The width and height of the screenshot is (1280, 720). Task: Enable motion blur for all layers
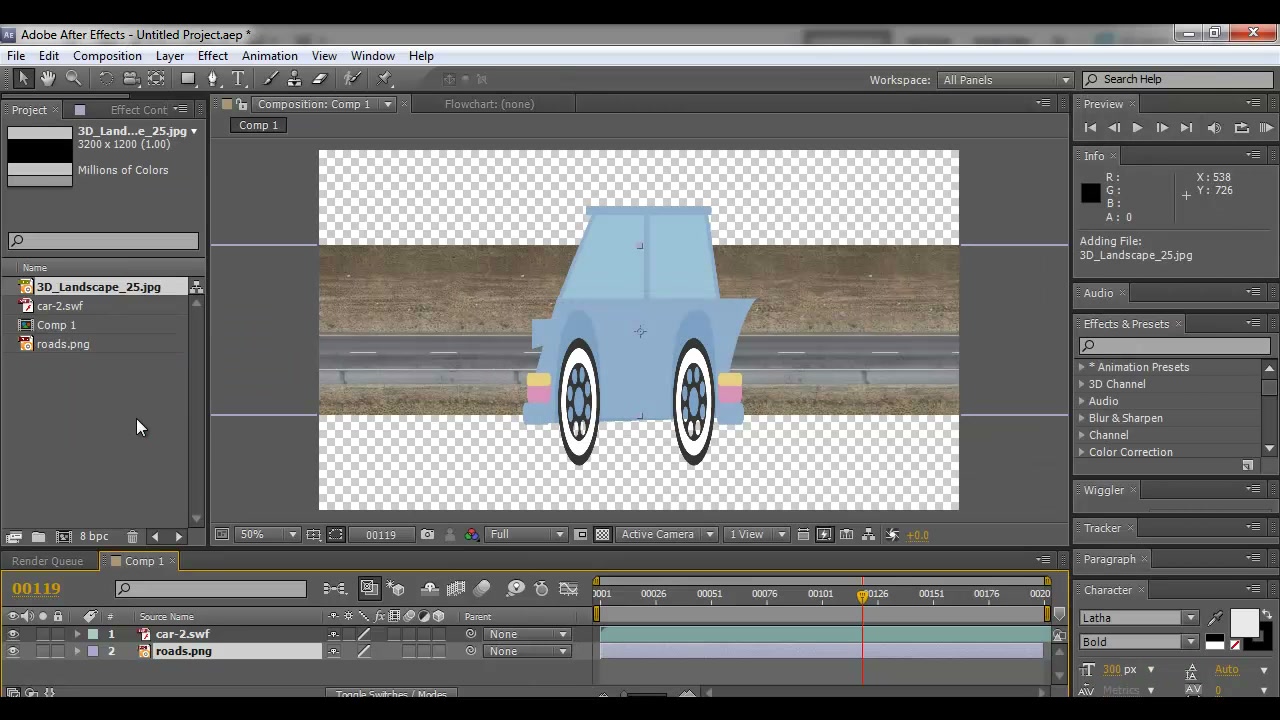click(x=482, y=589)
